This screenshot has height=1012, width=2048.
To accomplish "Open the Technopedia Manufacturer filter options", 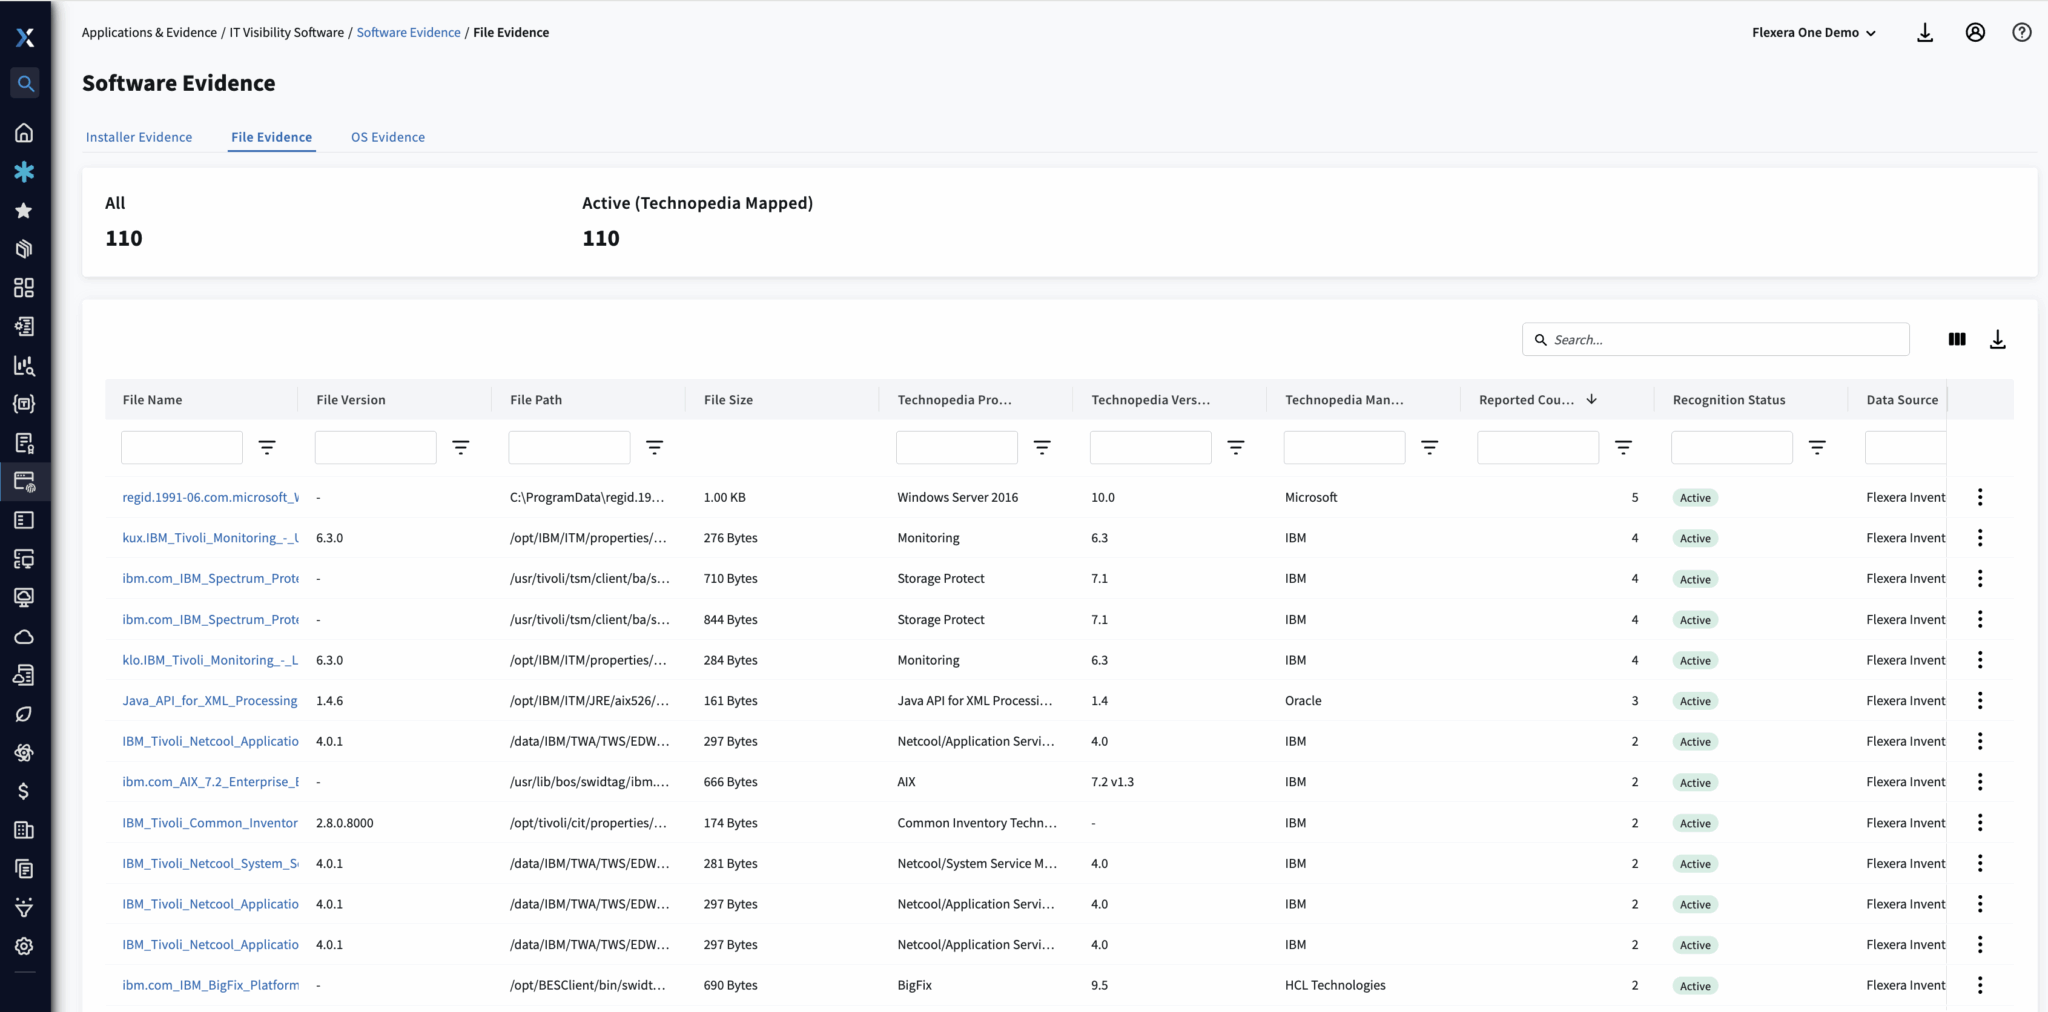I will [x=1430, y=447].
